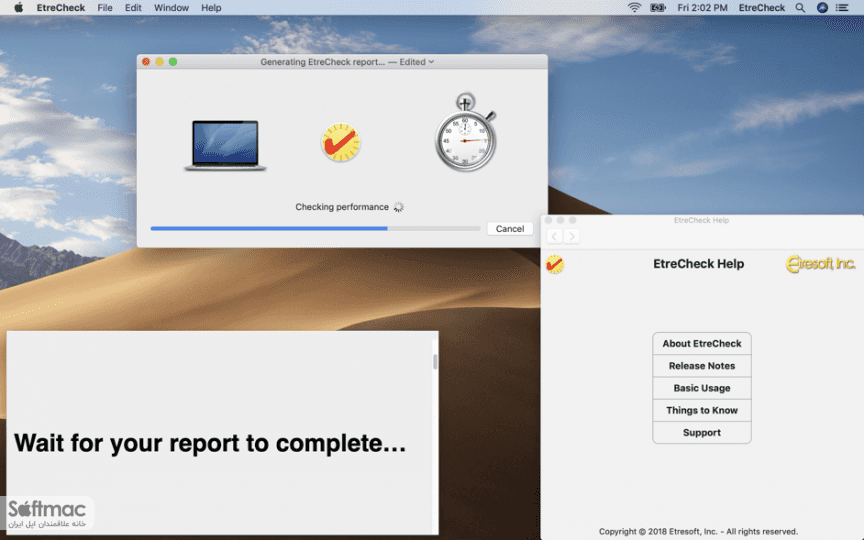Click the clock showing Fri 2:02 PM
864x540 pixels.
click(x=702, y=8)
